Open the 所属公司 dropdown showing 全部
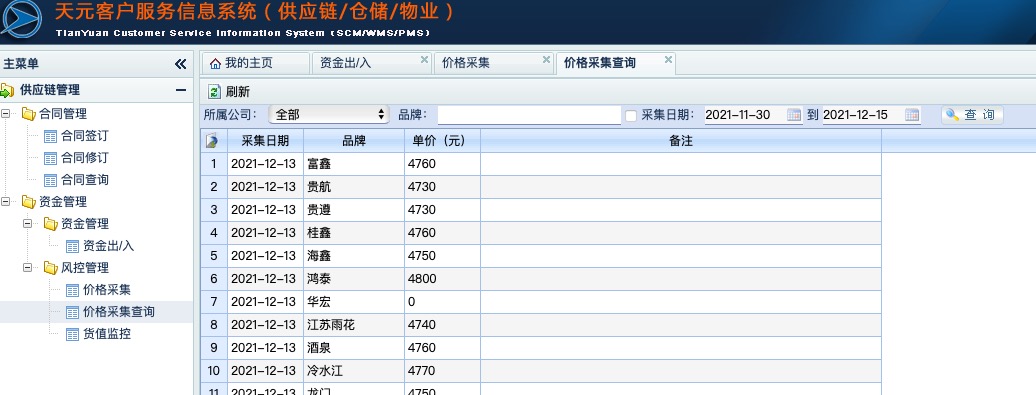Viewport: 1036px width, 395px height. (328, 114)
